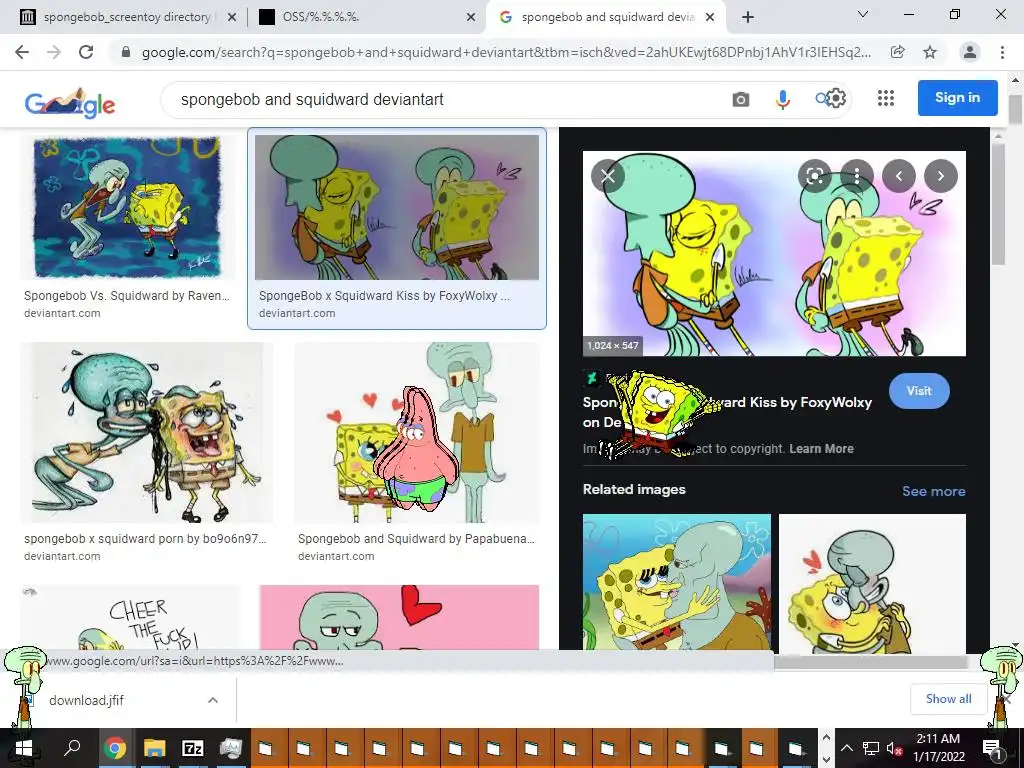Viewport: 1024px width, 768px height.
Task: Search inside image with Lens icon
Action: pyautogui.click(x=814, y=176)
